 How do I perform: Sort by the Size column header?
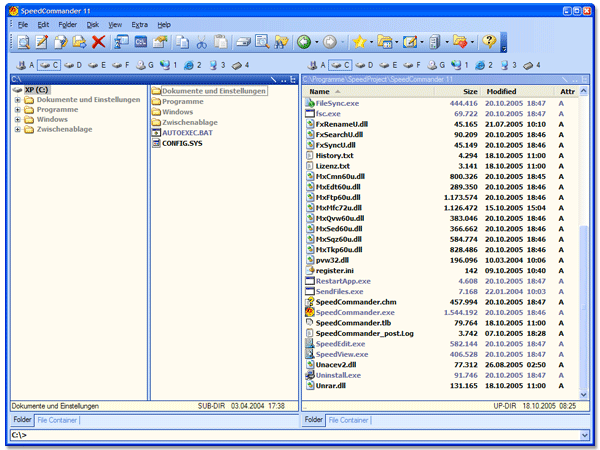coord(458,92)
